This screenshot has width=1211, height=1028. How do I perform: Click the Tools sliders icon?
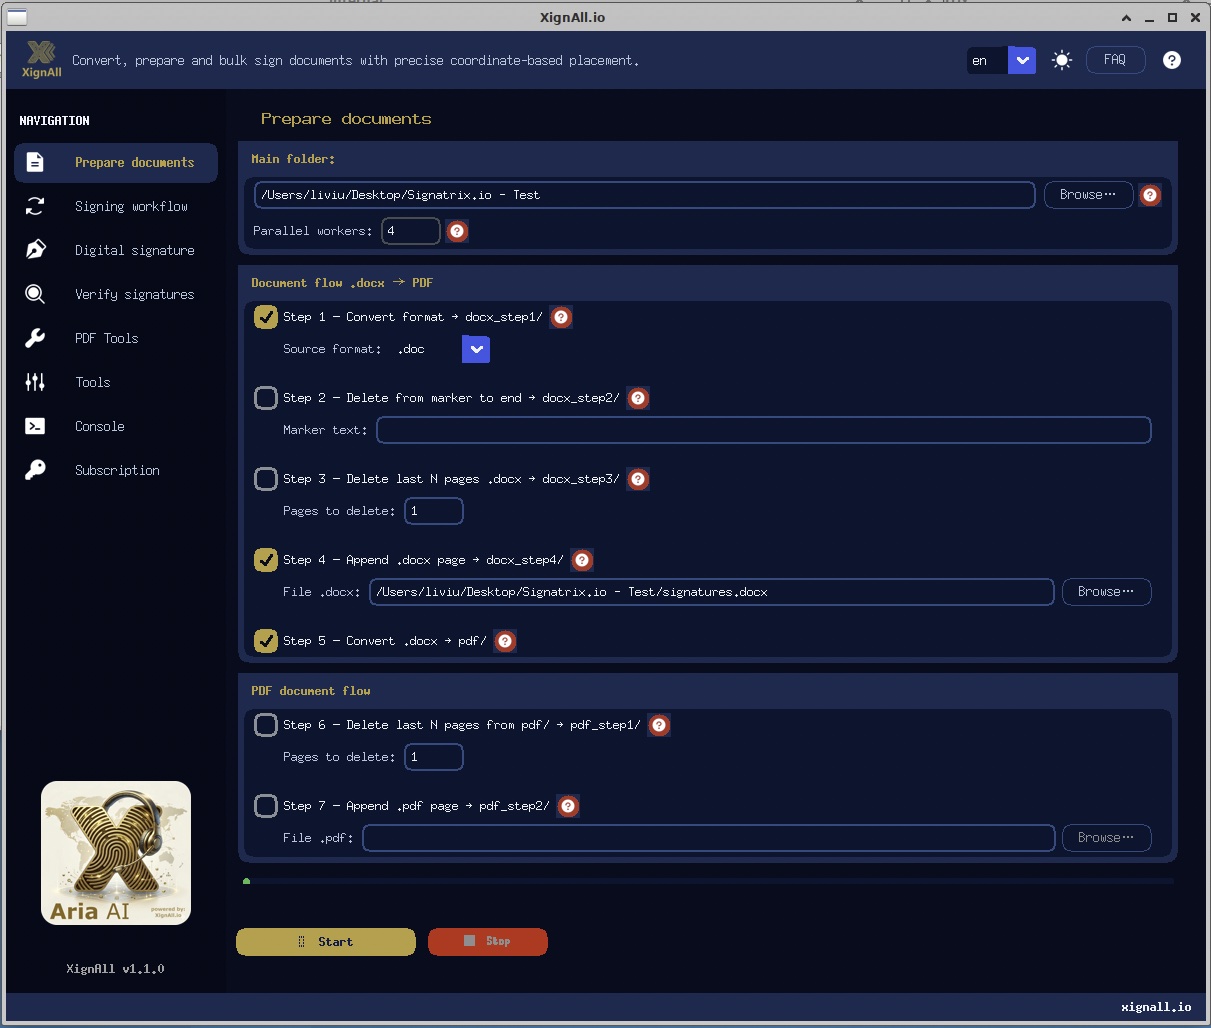[x=35, y=382]
